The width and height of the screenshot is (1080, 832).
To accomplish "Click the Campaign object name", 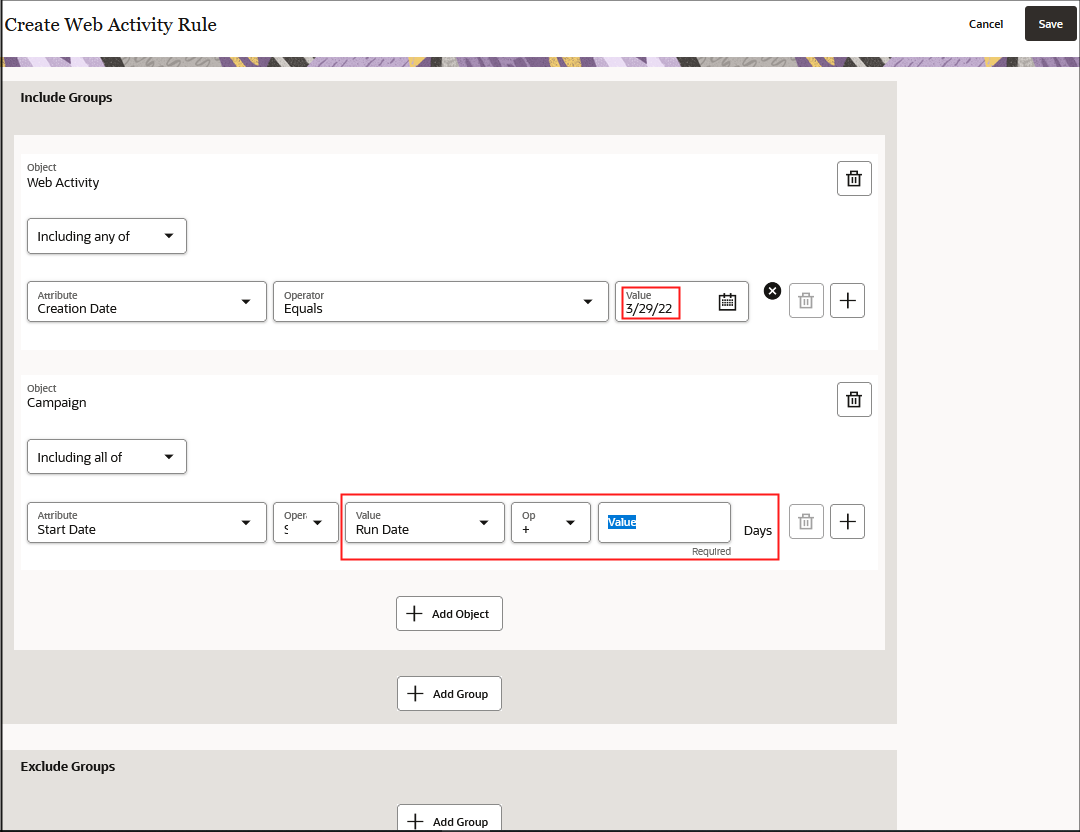I will (56, 403).
